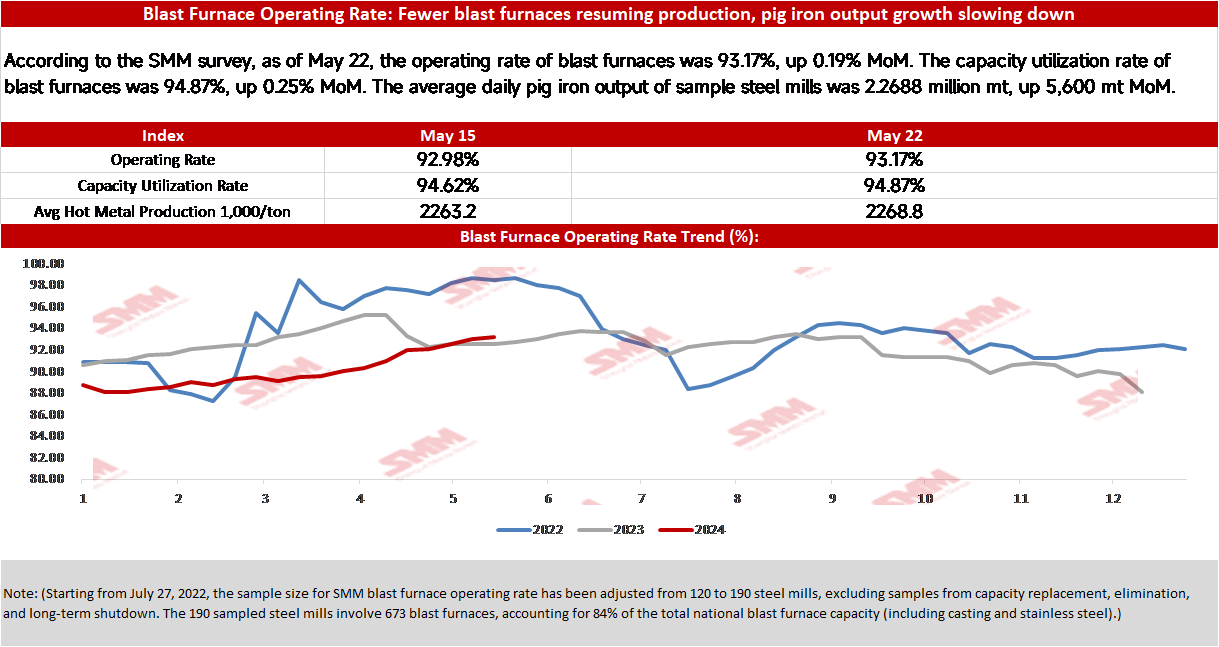Click the 'Operating Rate' row label

click(163, 160)
